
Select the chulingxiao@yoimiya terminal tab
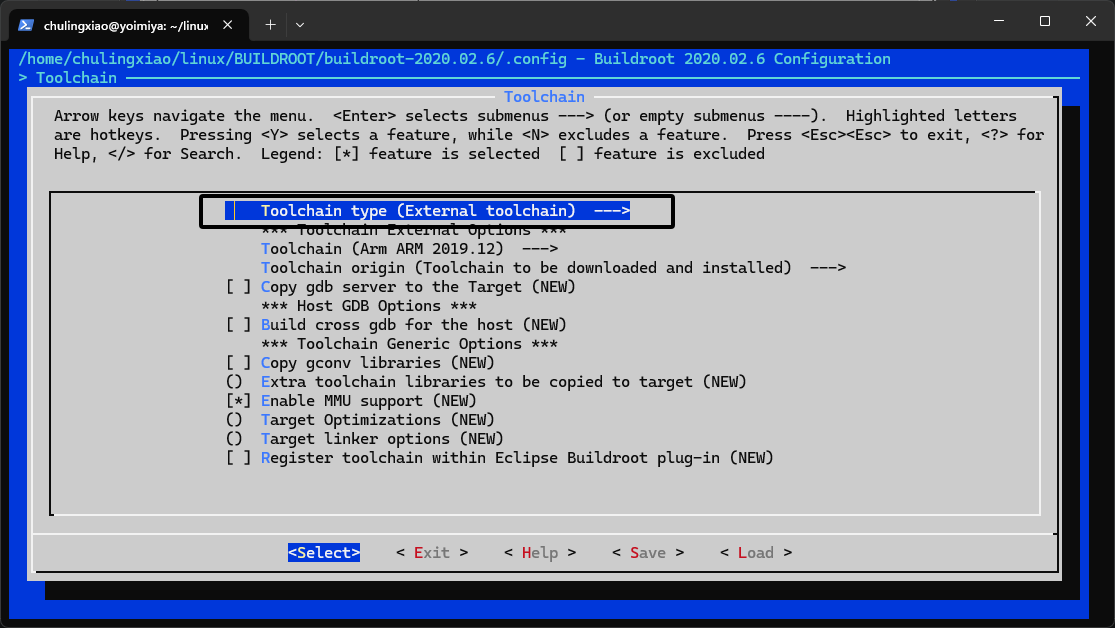coord(129,25)
